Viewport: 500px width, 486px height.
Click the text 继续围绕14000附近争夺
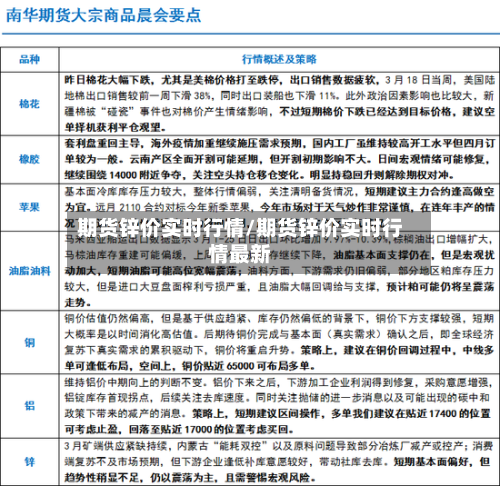click(123, 175)
